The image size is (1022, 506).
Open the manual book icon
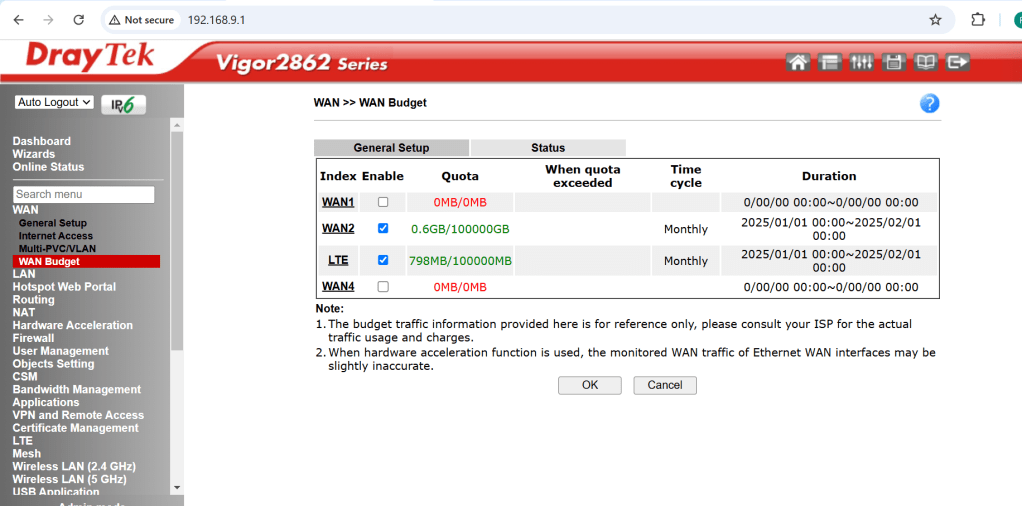click(926, 62)
